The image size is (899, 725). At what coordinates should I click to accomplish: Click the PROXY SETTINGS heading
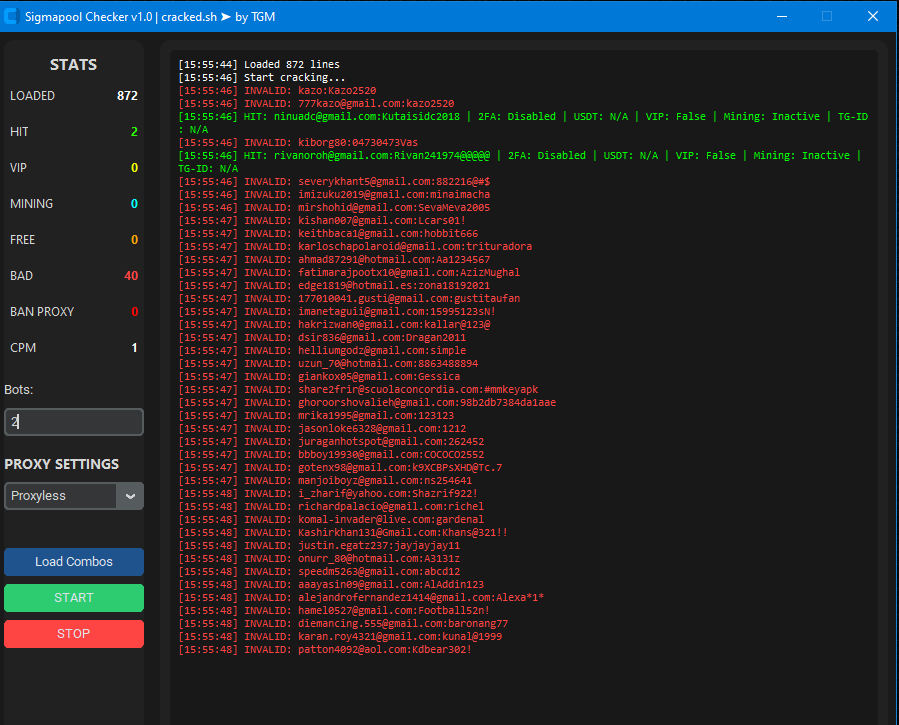tap(62, 464)
